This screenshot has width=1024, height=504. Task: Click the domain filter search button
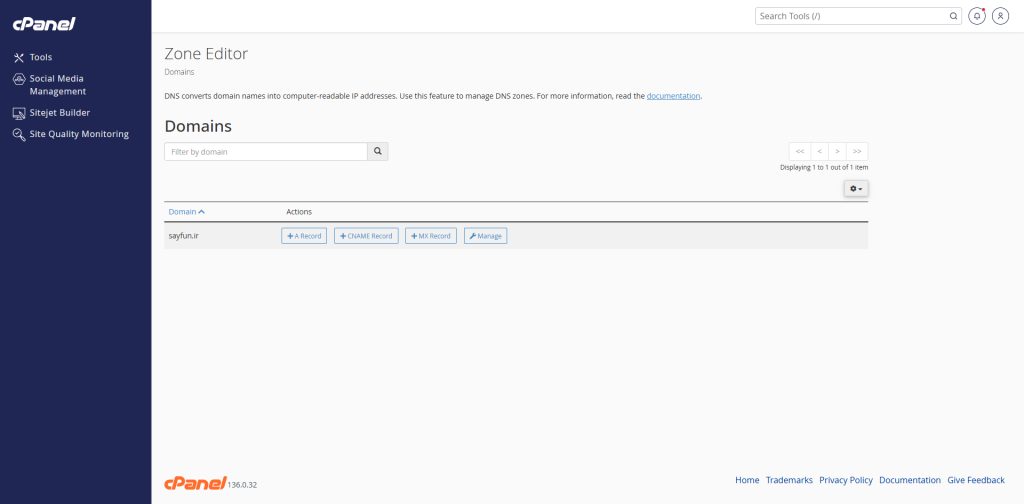[377, 151]
